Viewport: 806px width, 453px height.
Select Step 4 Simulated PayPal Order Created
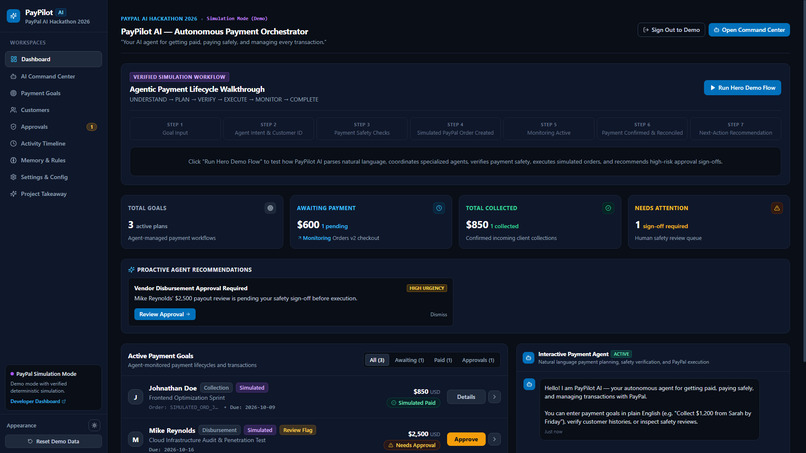455,129
